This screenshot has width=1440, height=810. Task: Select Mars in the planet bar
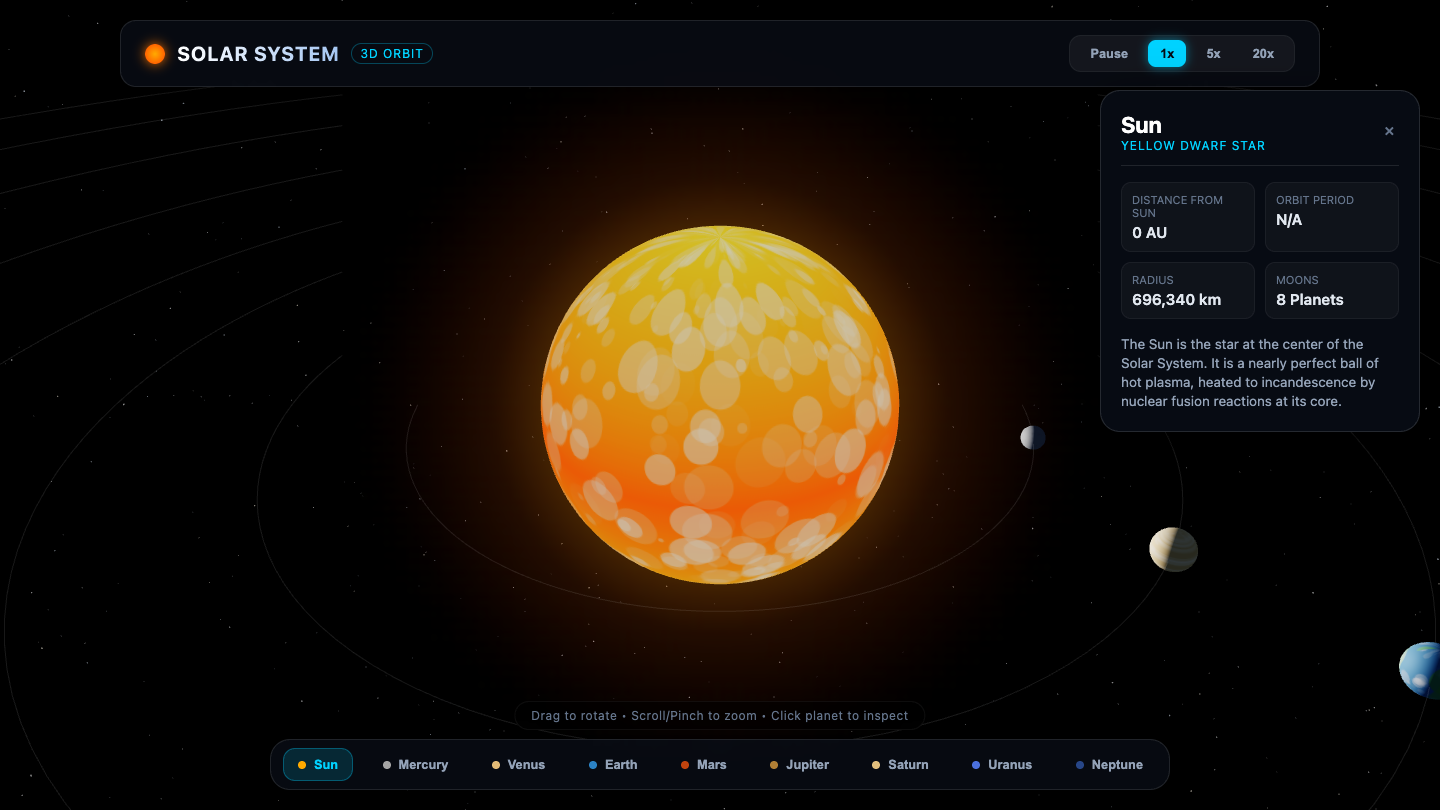(x=704, y=765)
